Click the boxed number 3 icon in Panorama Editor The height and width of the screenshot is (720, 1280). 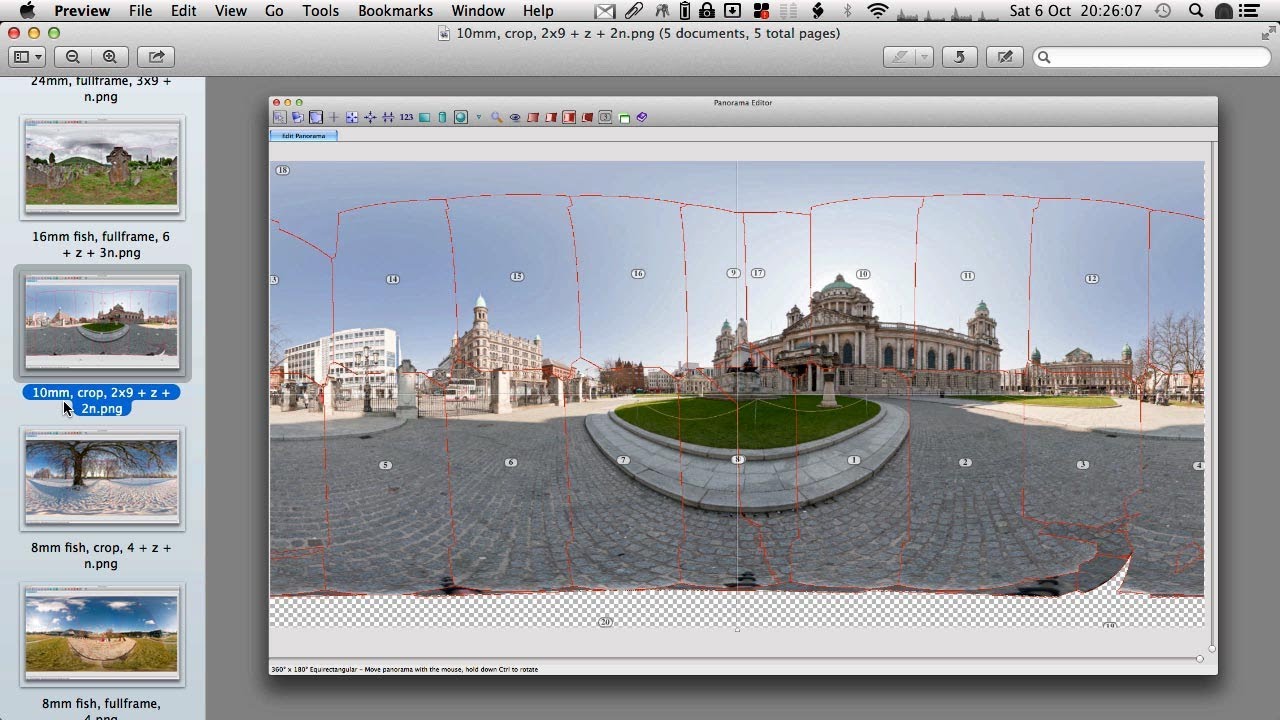[x=605, y=117]
